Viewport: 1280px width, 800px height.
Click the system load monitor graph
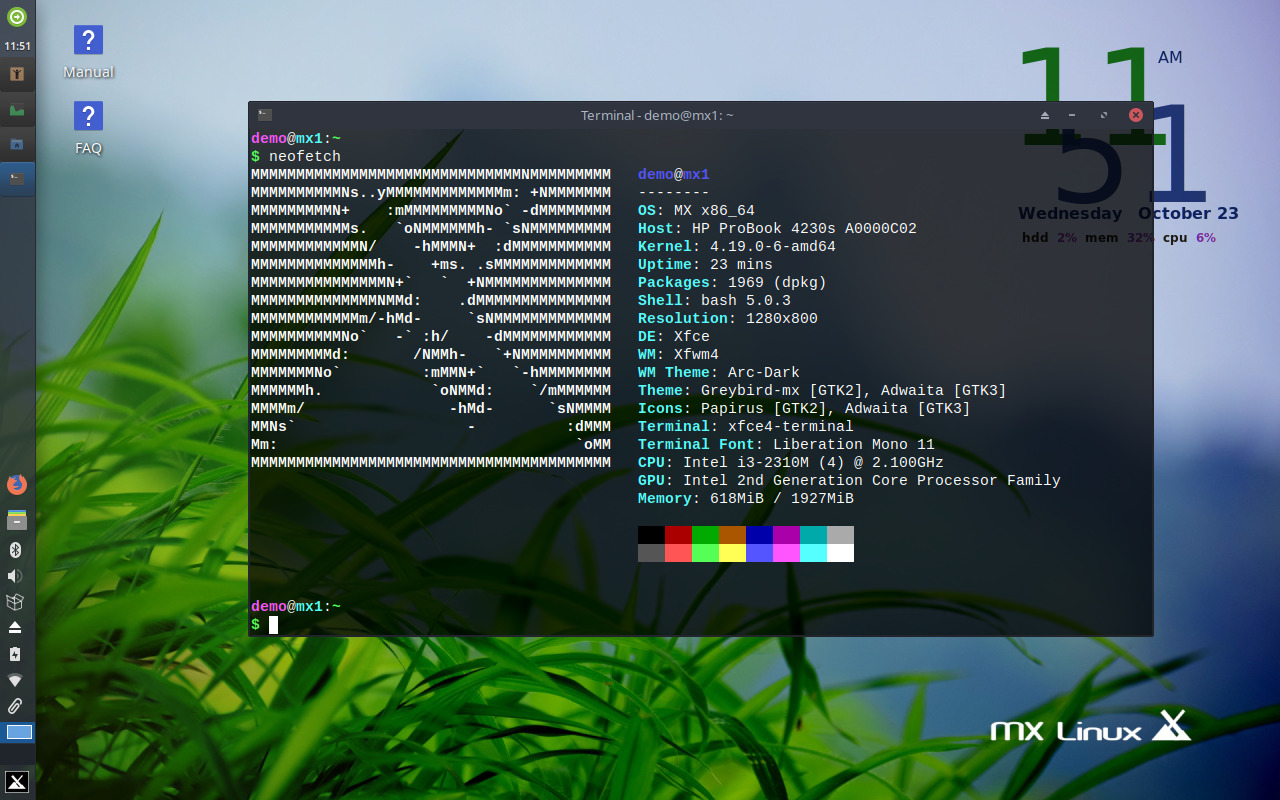click(15, 108)
